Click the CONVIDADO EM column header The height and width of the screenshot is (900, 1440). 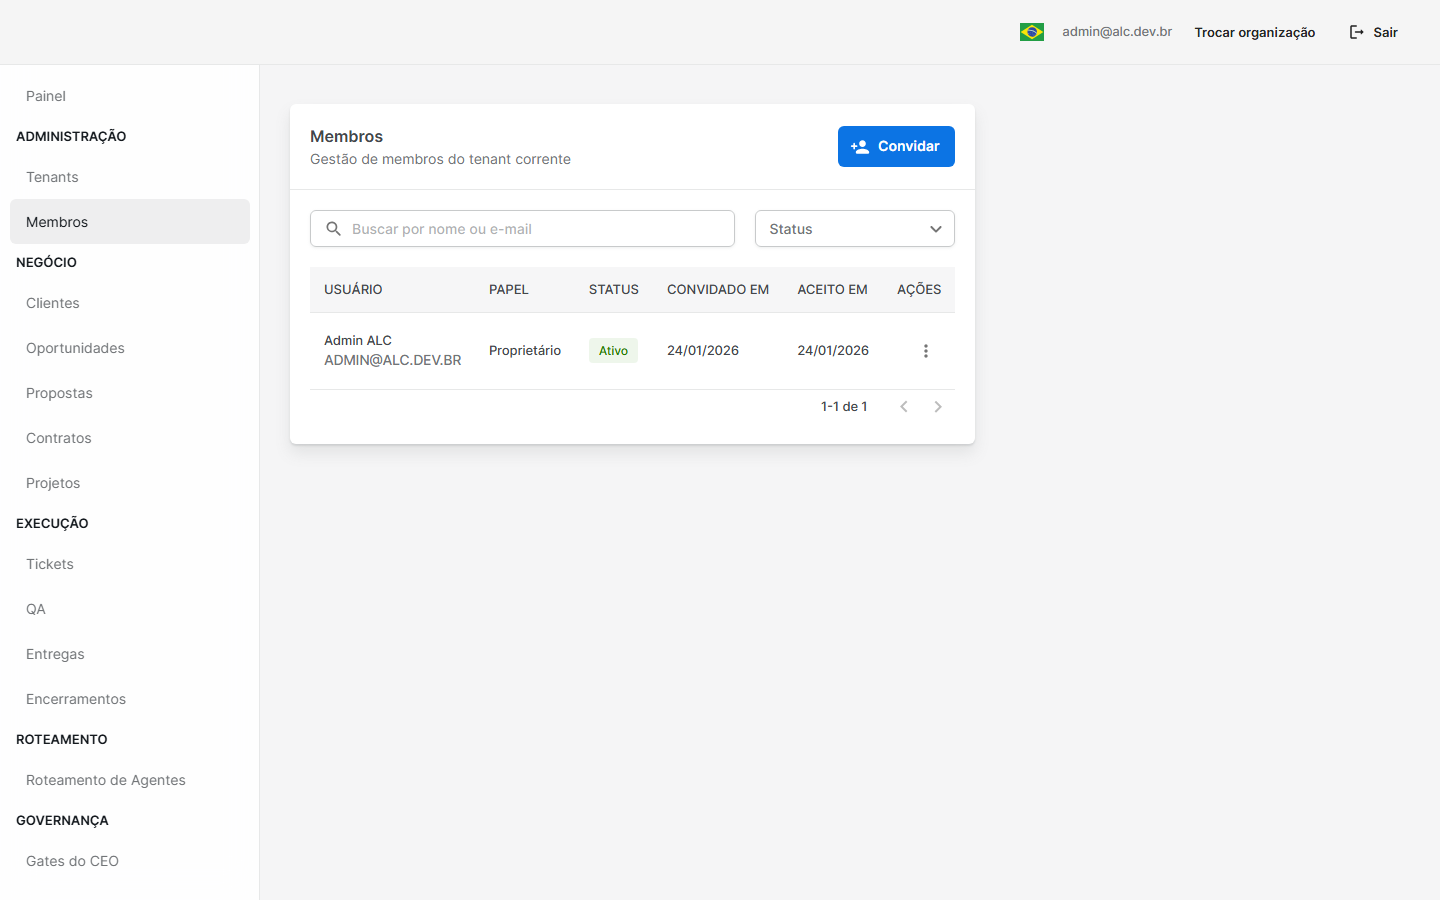718,290
